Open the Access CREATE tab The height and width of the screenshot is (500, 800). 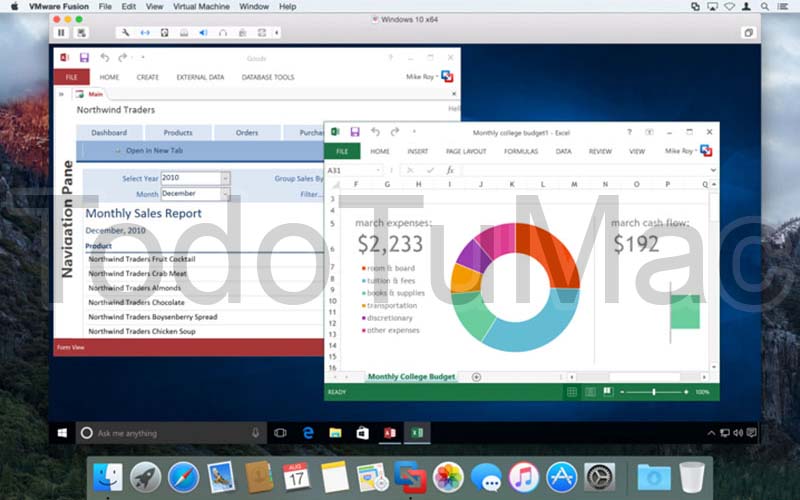pos(147,77)
